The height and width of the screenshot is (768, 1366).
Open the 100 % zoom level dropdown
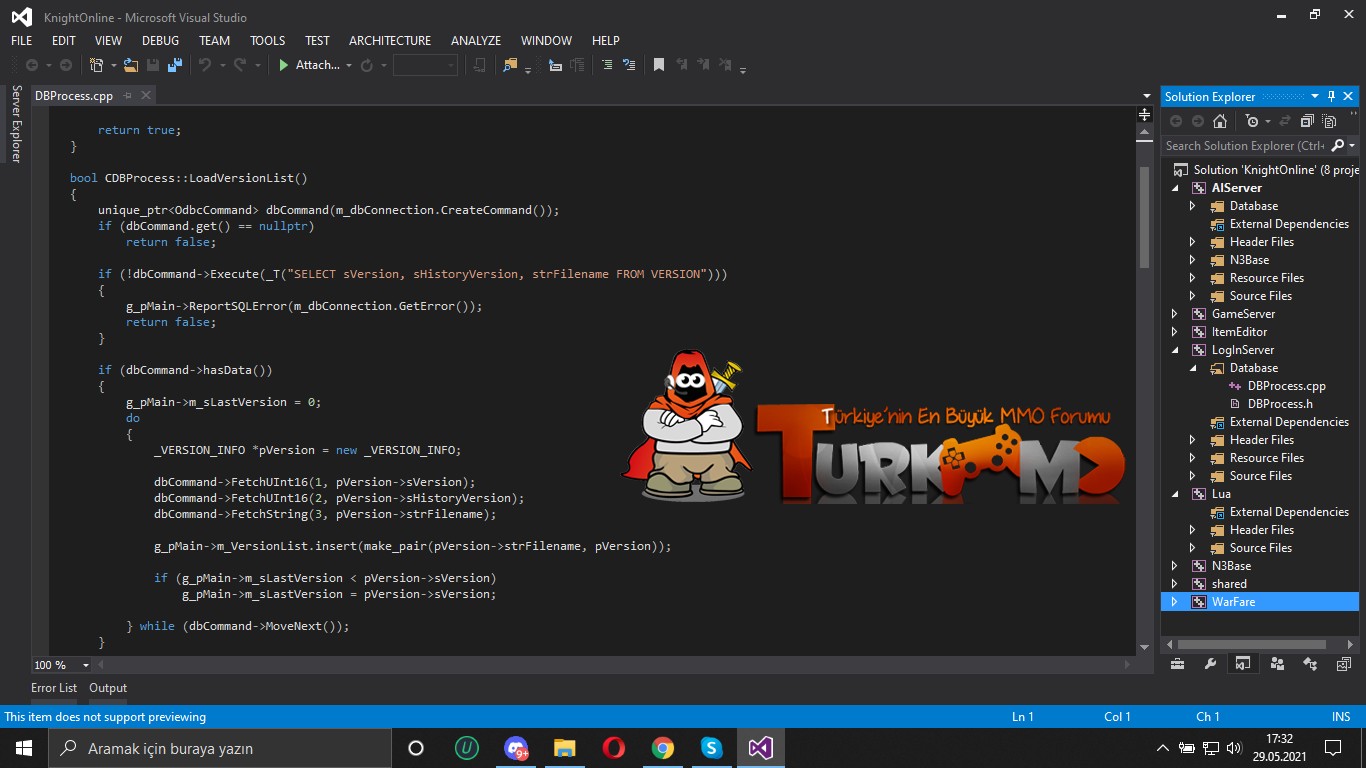pyautogui.click(x=86, y=665)
